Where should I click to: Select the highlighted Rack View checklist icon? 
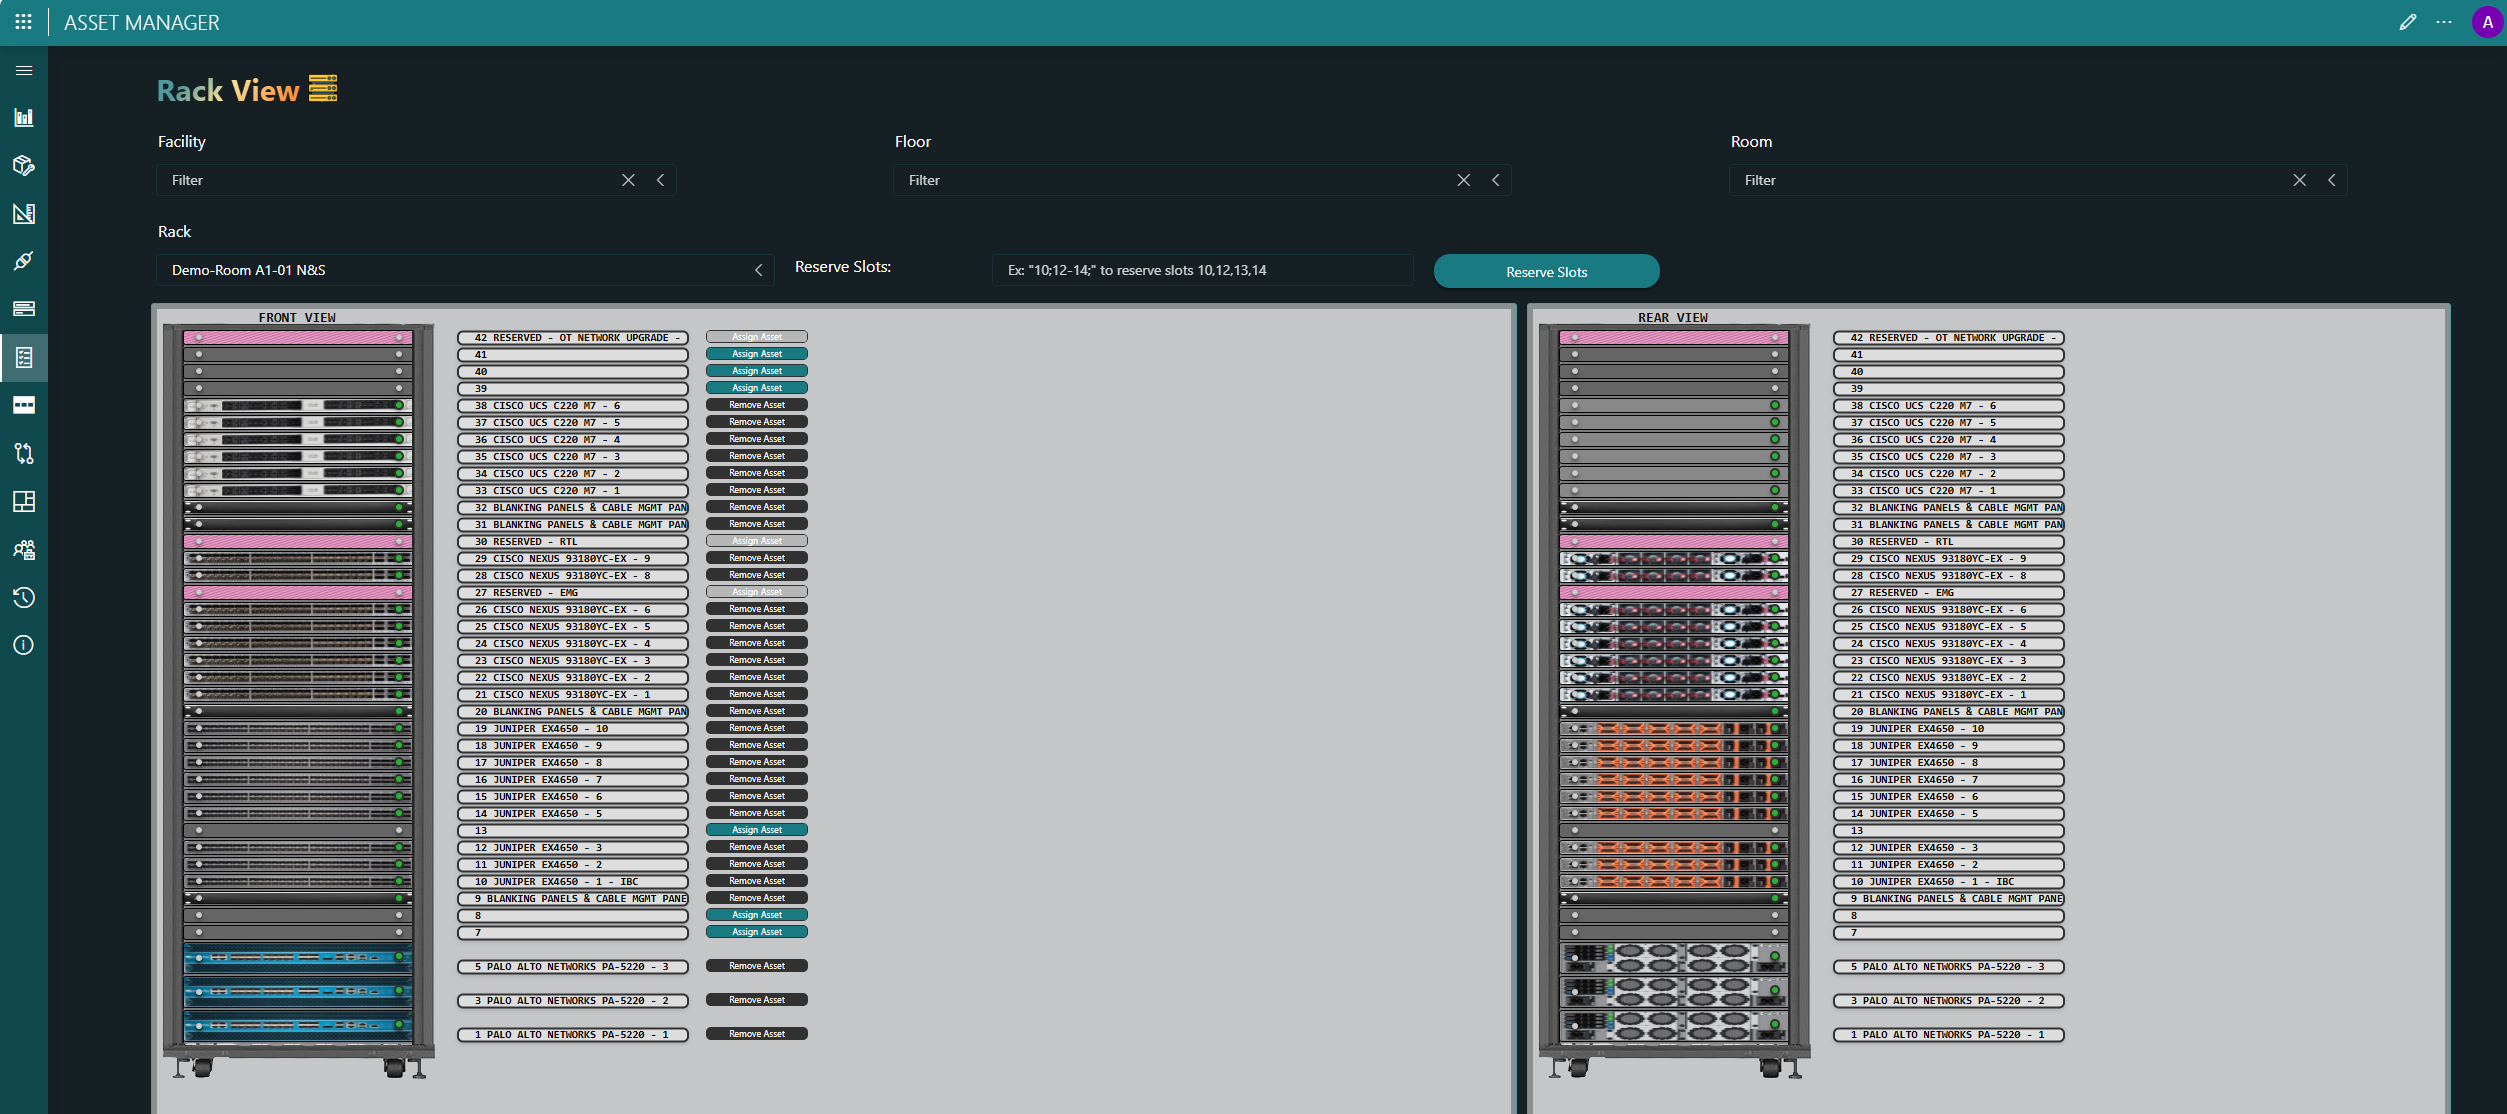(23, 357)
